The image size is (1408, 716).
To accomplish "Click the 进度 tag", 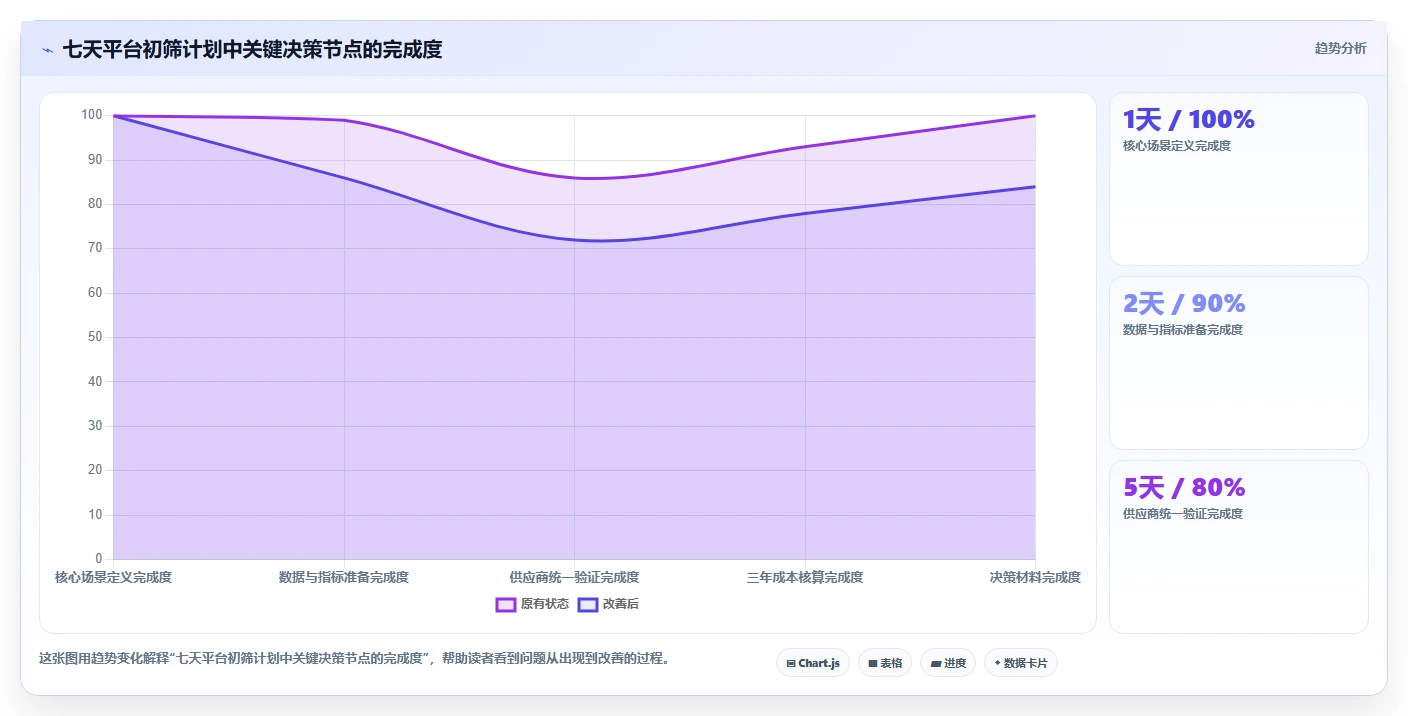I will coord(948,663).
